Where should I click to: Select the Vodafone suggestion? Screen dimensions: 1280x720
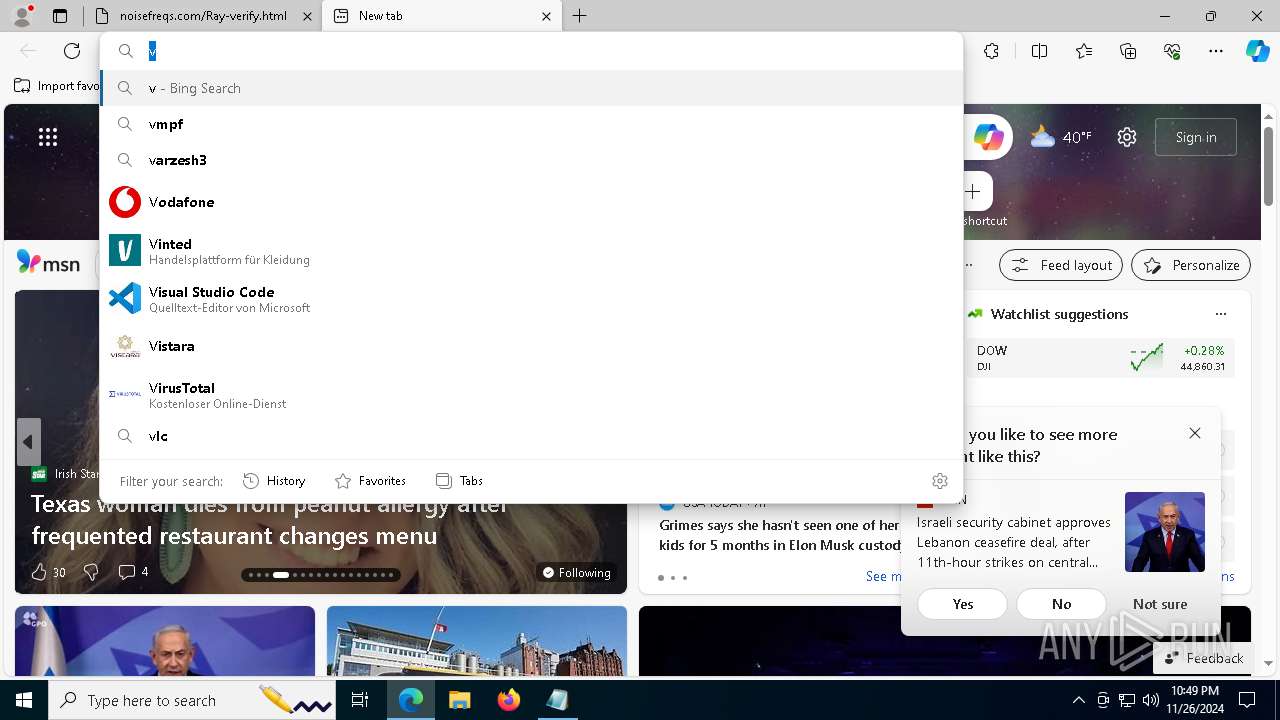point(531,202)
